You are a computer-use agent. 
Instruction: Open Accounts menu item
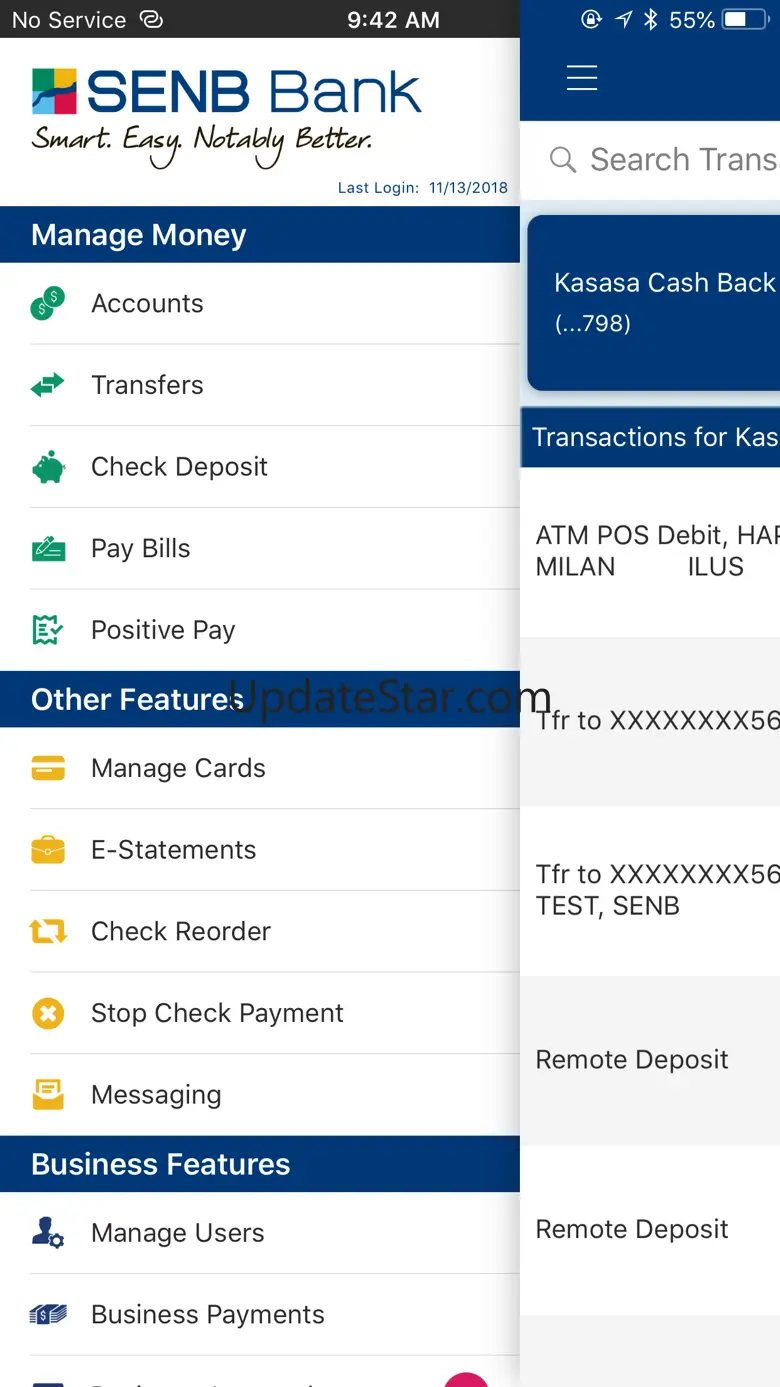pos(260,304)
